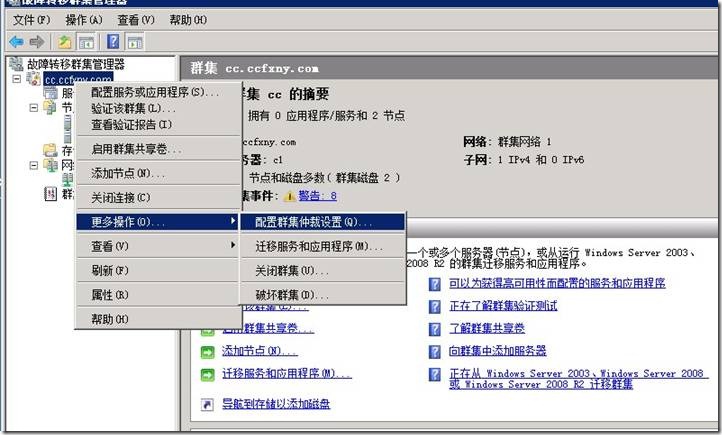Select 查看(V) entry in context menu
Screen dimensions: 722x435
tap(158, 246)
